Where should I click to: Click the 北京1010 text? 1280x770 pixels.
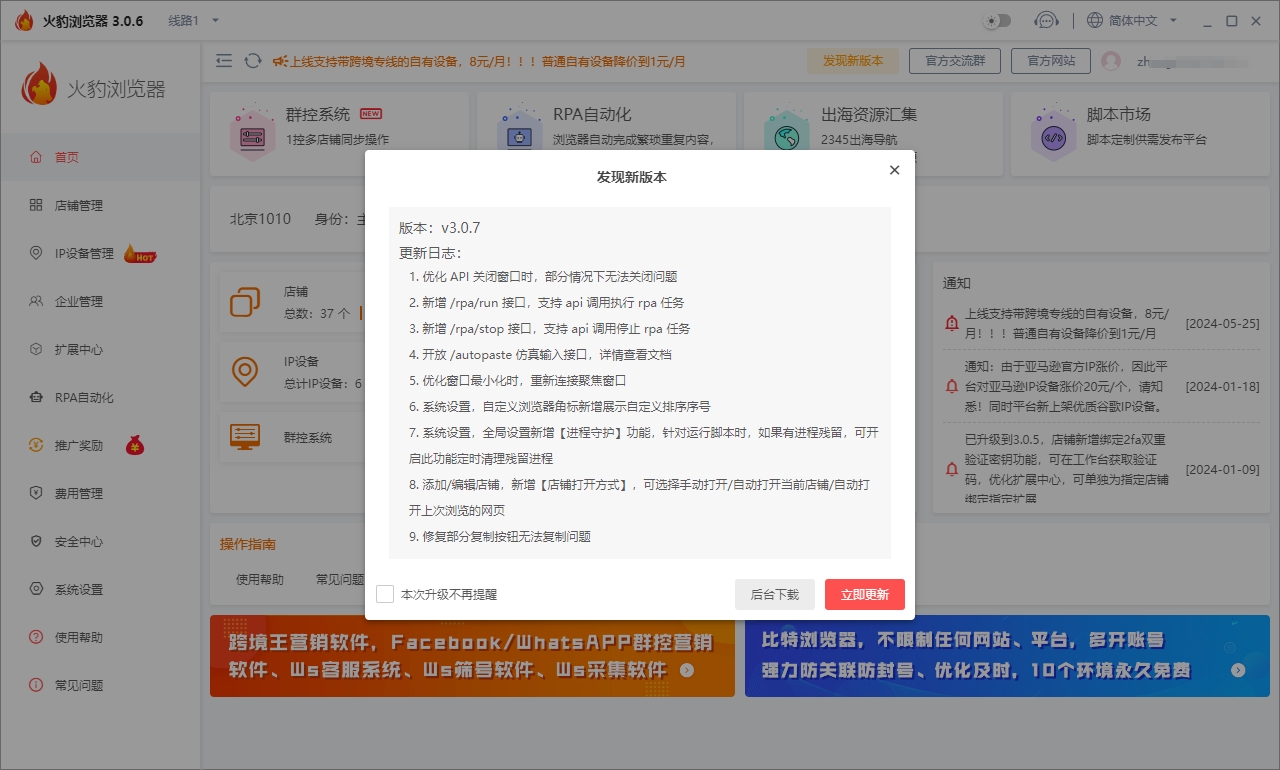pos(260,219)
